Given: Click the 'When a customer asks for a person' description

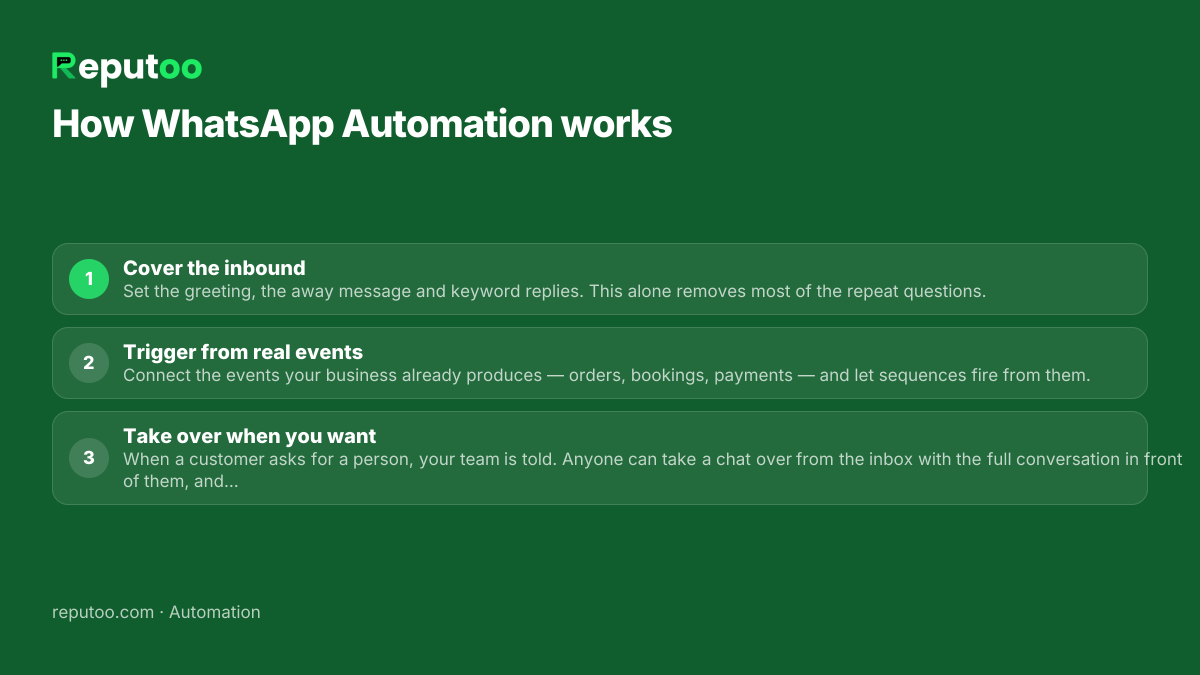Looking at the screenshot, I should pos(653,470).
